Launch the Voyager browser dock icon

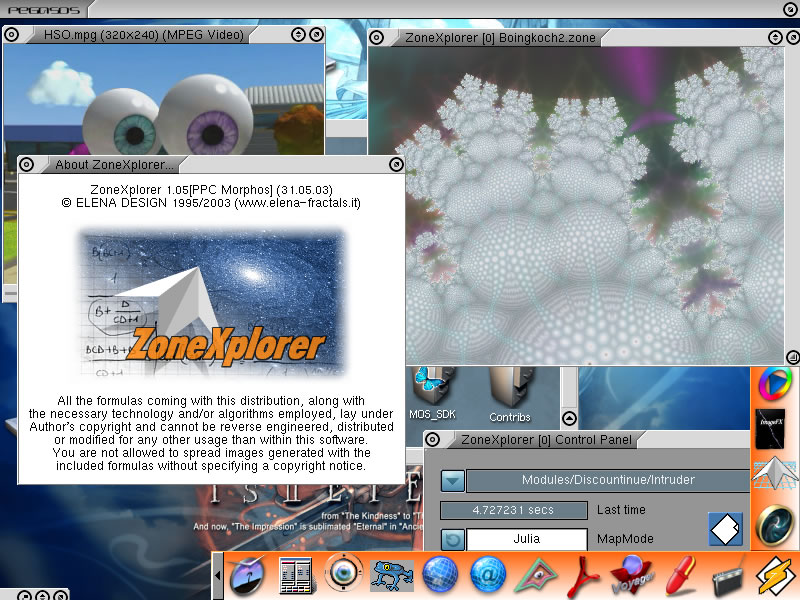coord(632,576)
